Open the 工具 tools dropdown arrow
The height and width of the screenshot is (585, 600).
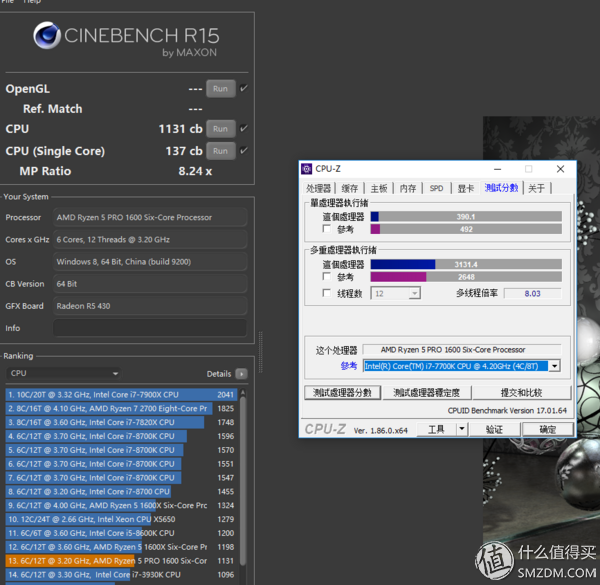[x=462, y=429]
